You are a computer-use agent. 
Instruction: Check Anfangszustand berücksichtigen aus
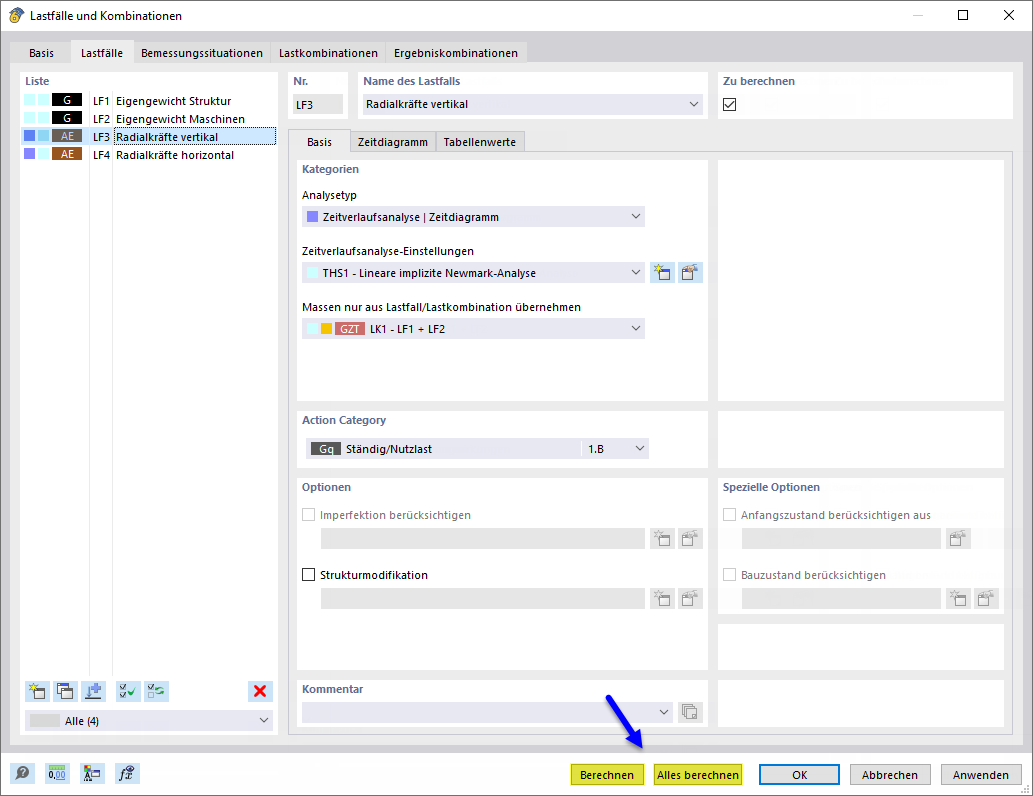(729, 515)
